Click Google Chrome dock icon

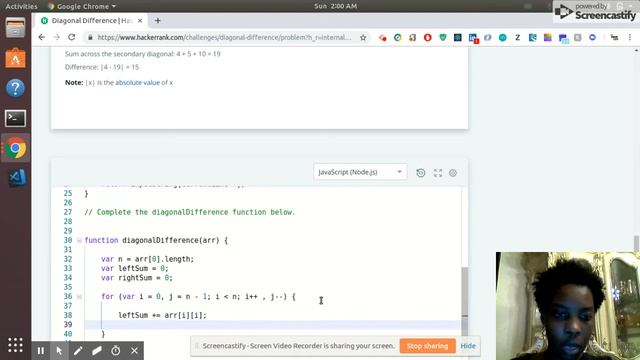pos(16,148)
